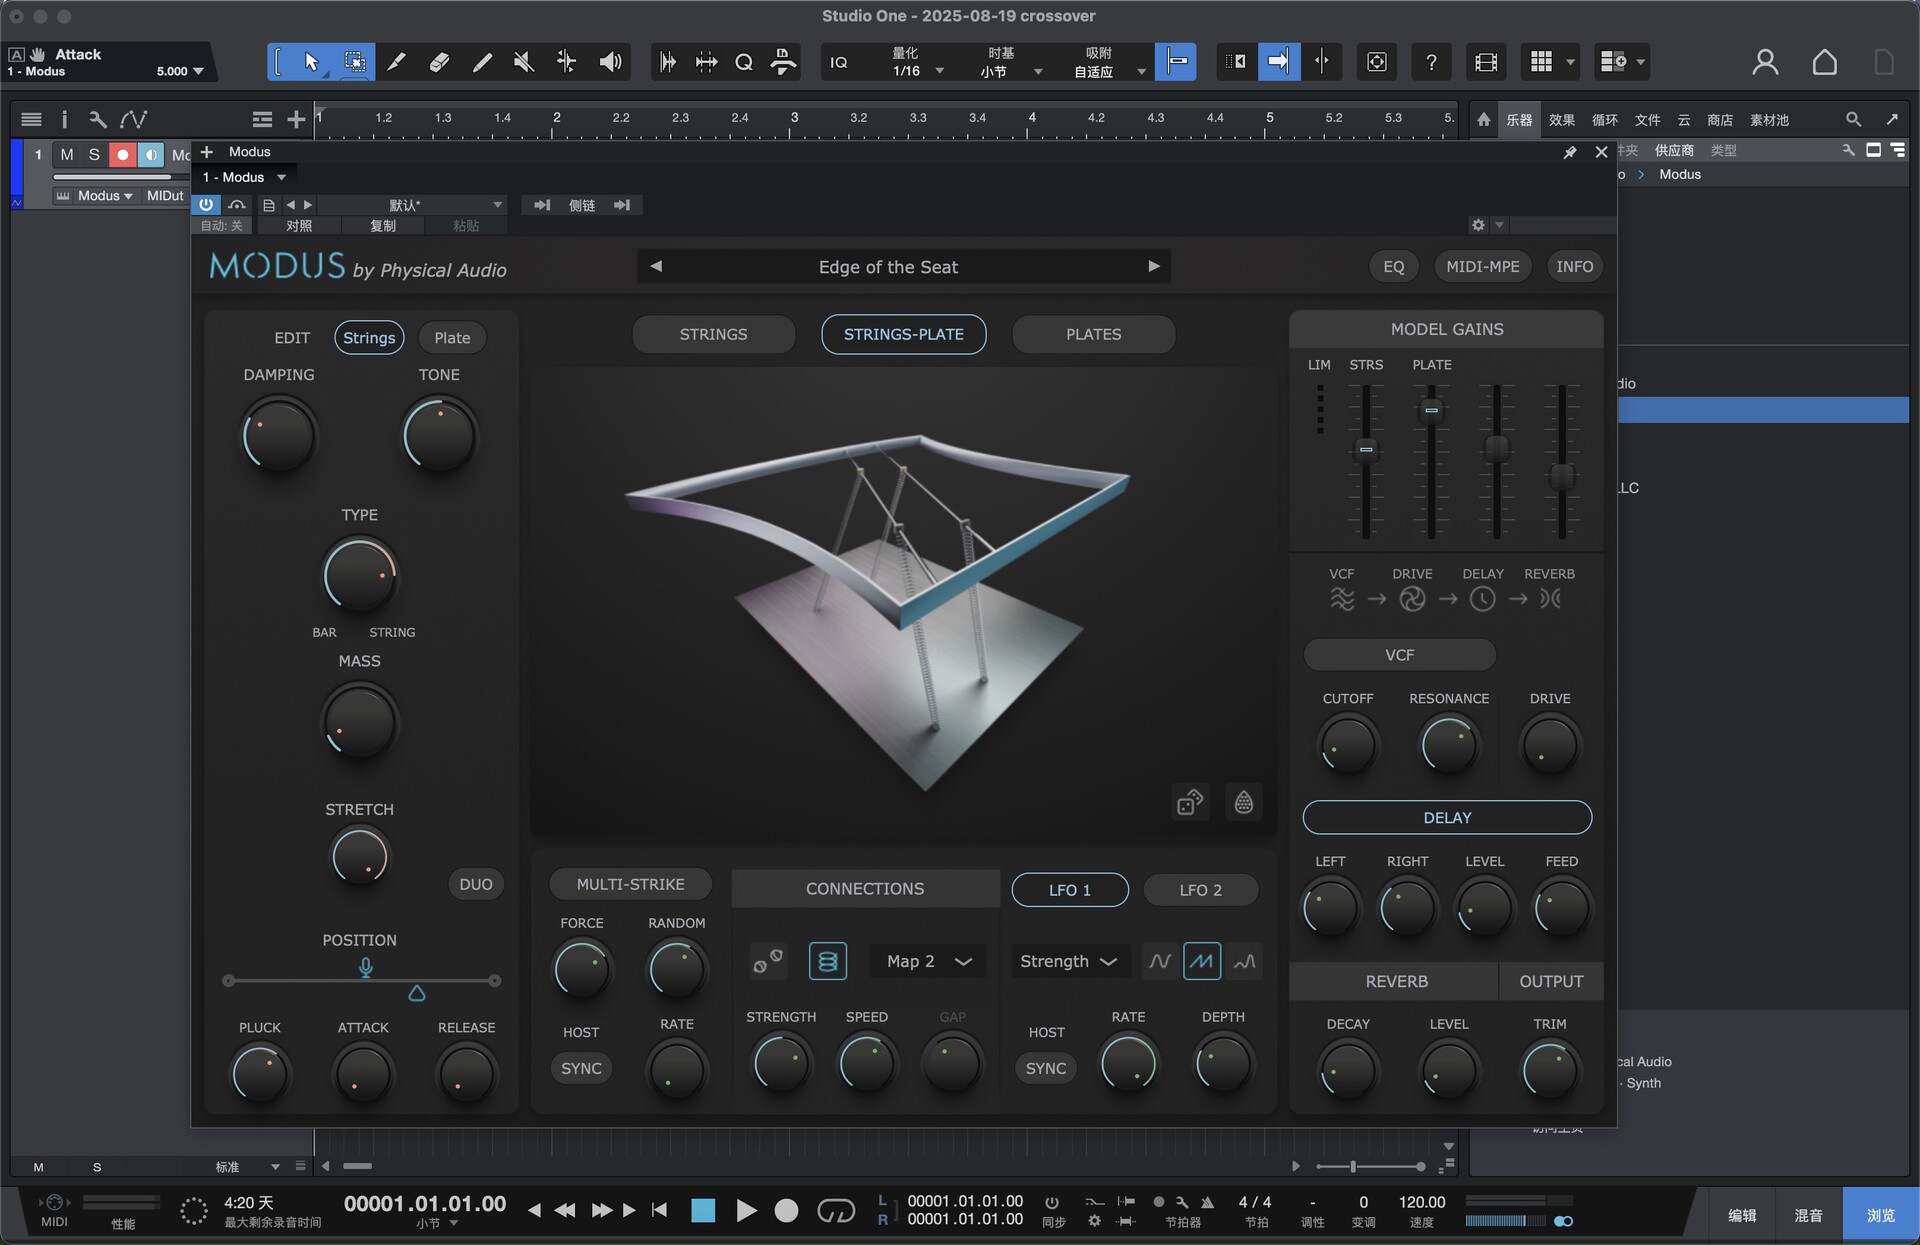Select the LFO 2 tab
This screenshot has width=1920, height=1245.
point(1200,890)
